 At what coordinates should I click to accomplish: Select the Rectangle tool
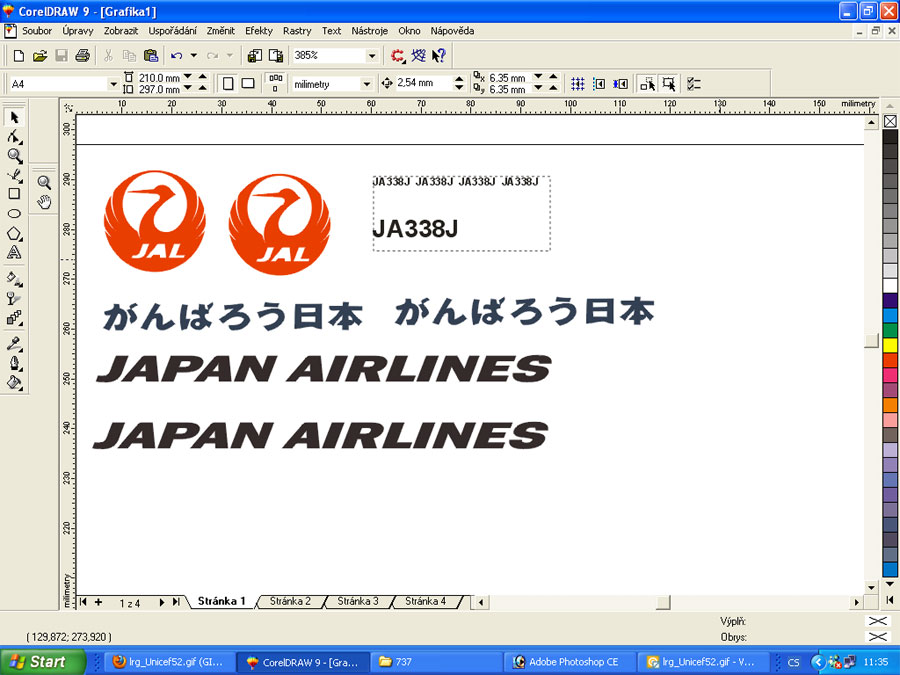click(14, 194)
